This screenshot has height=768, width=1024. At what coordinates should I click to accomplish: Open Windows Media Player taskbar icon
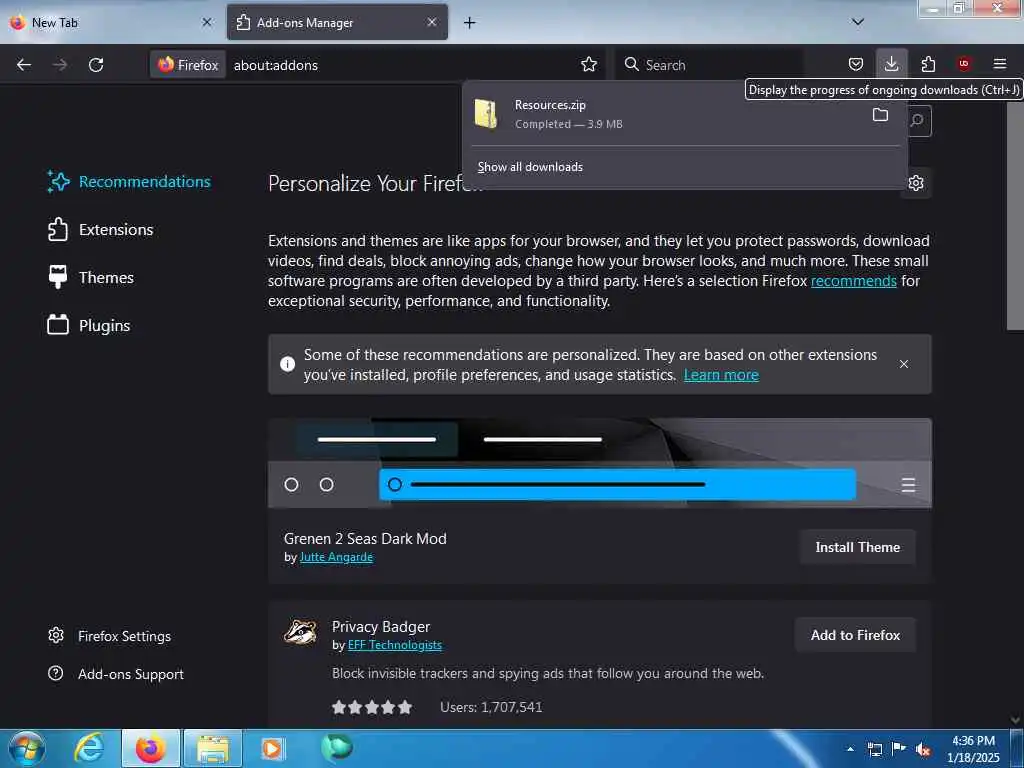pyautogui.click(x=272, y=748)
